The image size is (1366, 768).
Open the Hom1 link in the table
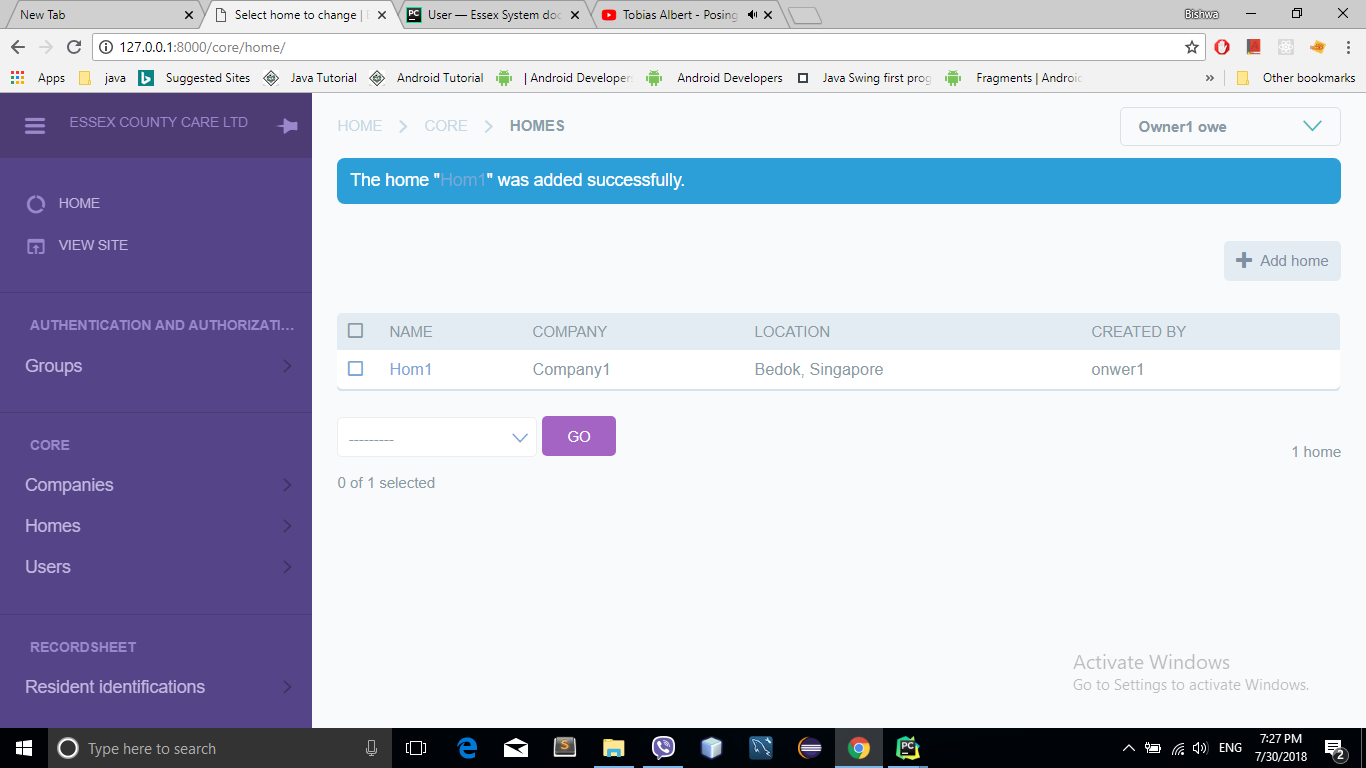410,369
